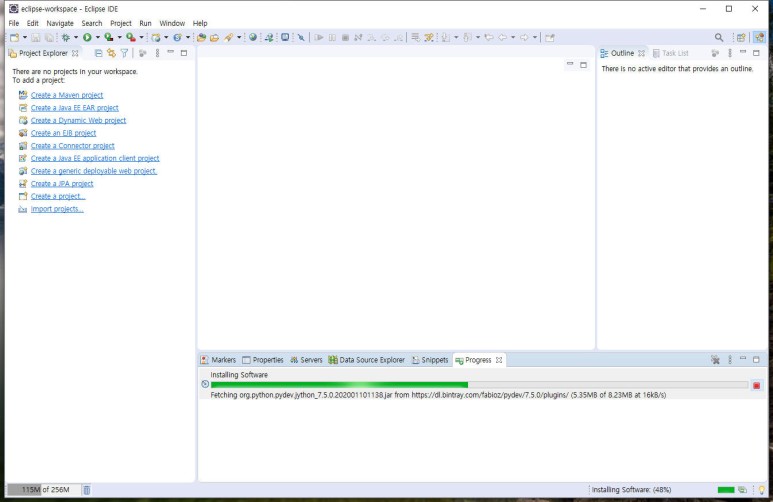
Task: Open the External Tools dropdown arrow
Action: 141,37
